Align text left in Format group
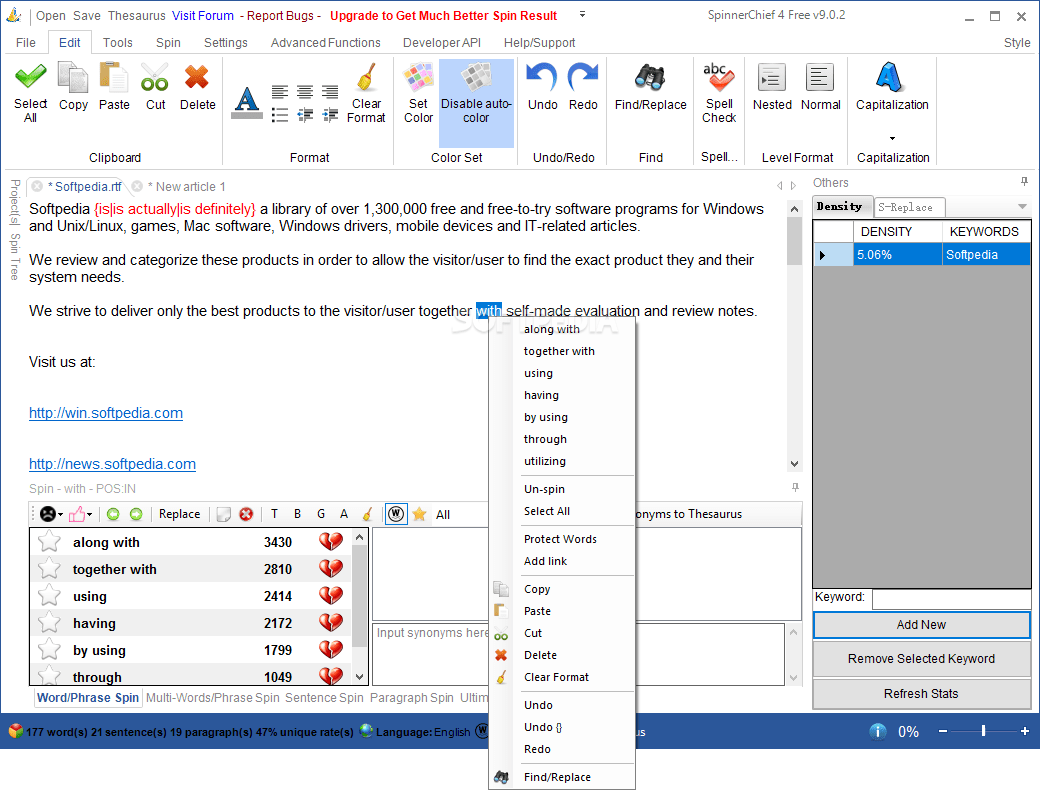The width and height of the screenshot is (1040, 790). point(280,92)
